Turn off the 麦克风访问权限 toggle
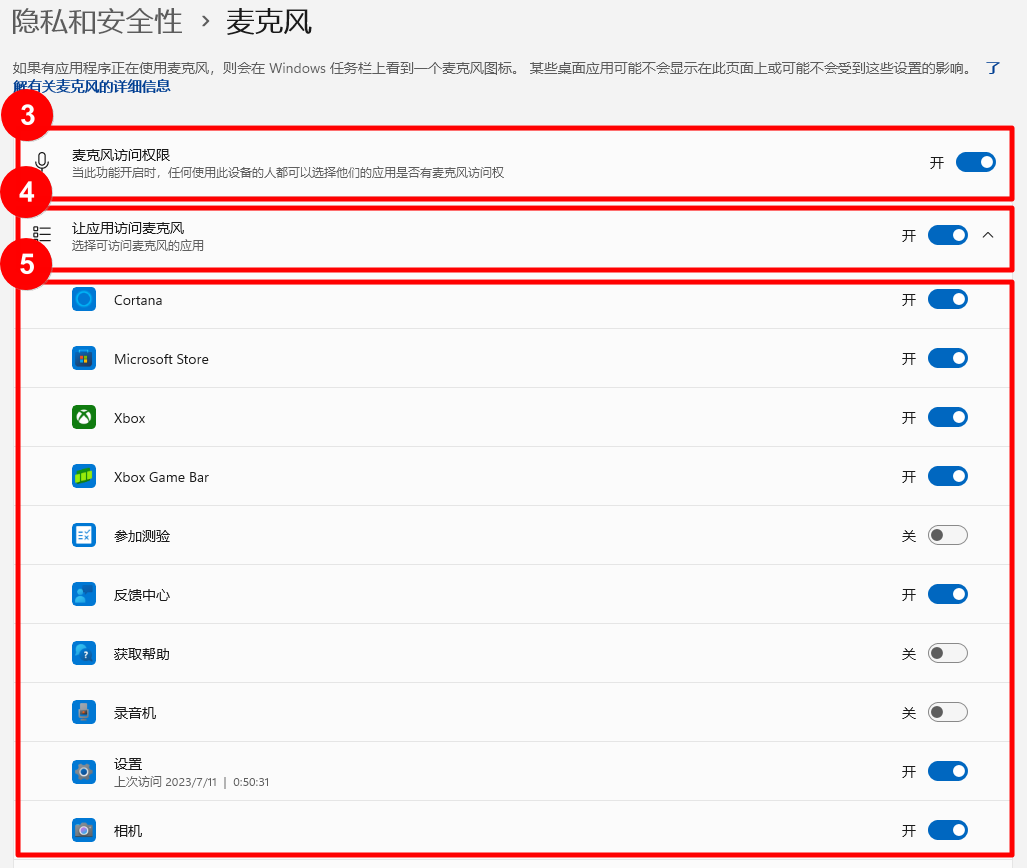 coord(975,162)
